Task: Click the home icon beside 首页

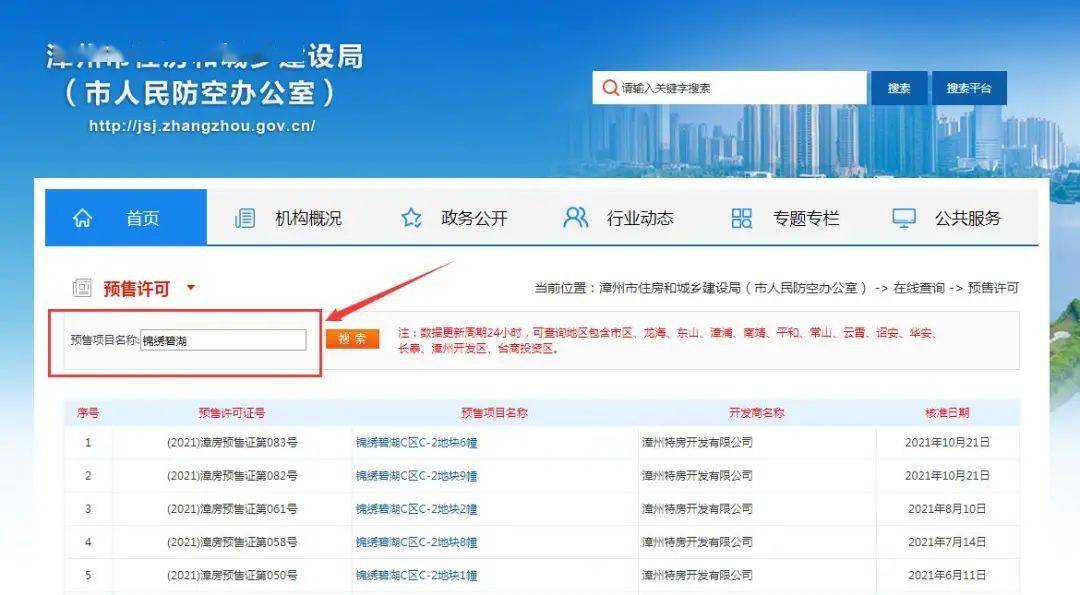Action: click(x=85, y=217)
